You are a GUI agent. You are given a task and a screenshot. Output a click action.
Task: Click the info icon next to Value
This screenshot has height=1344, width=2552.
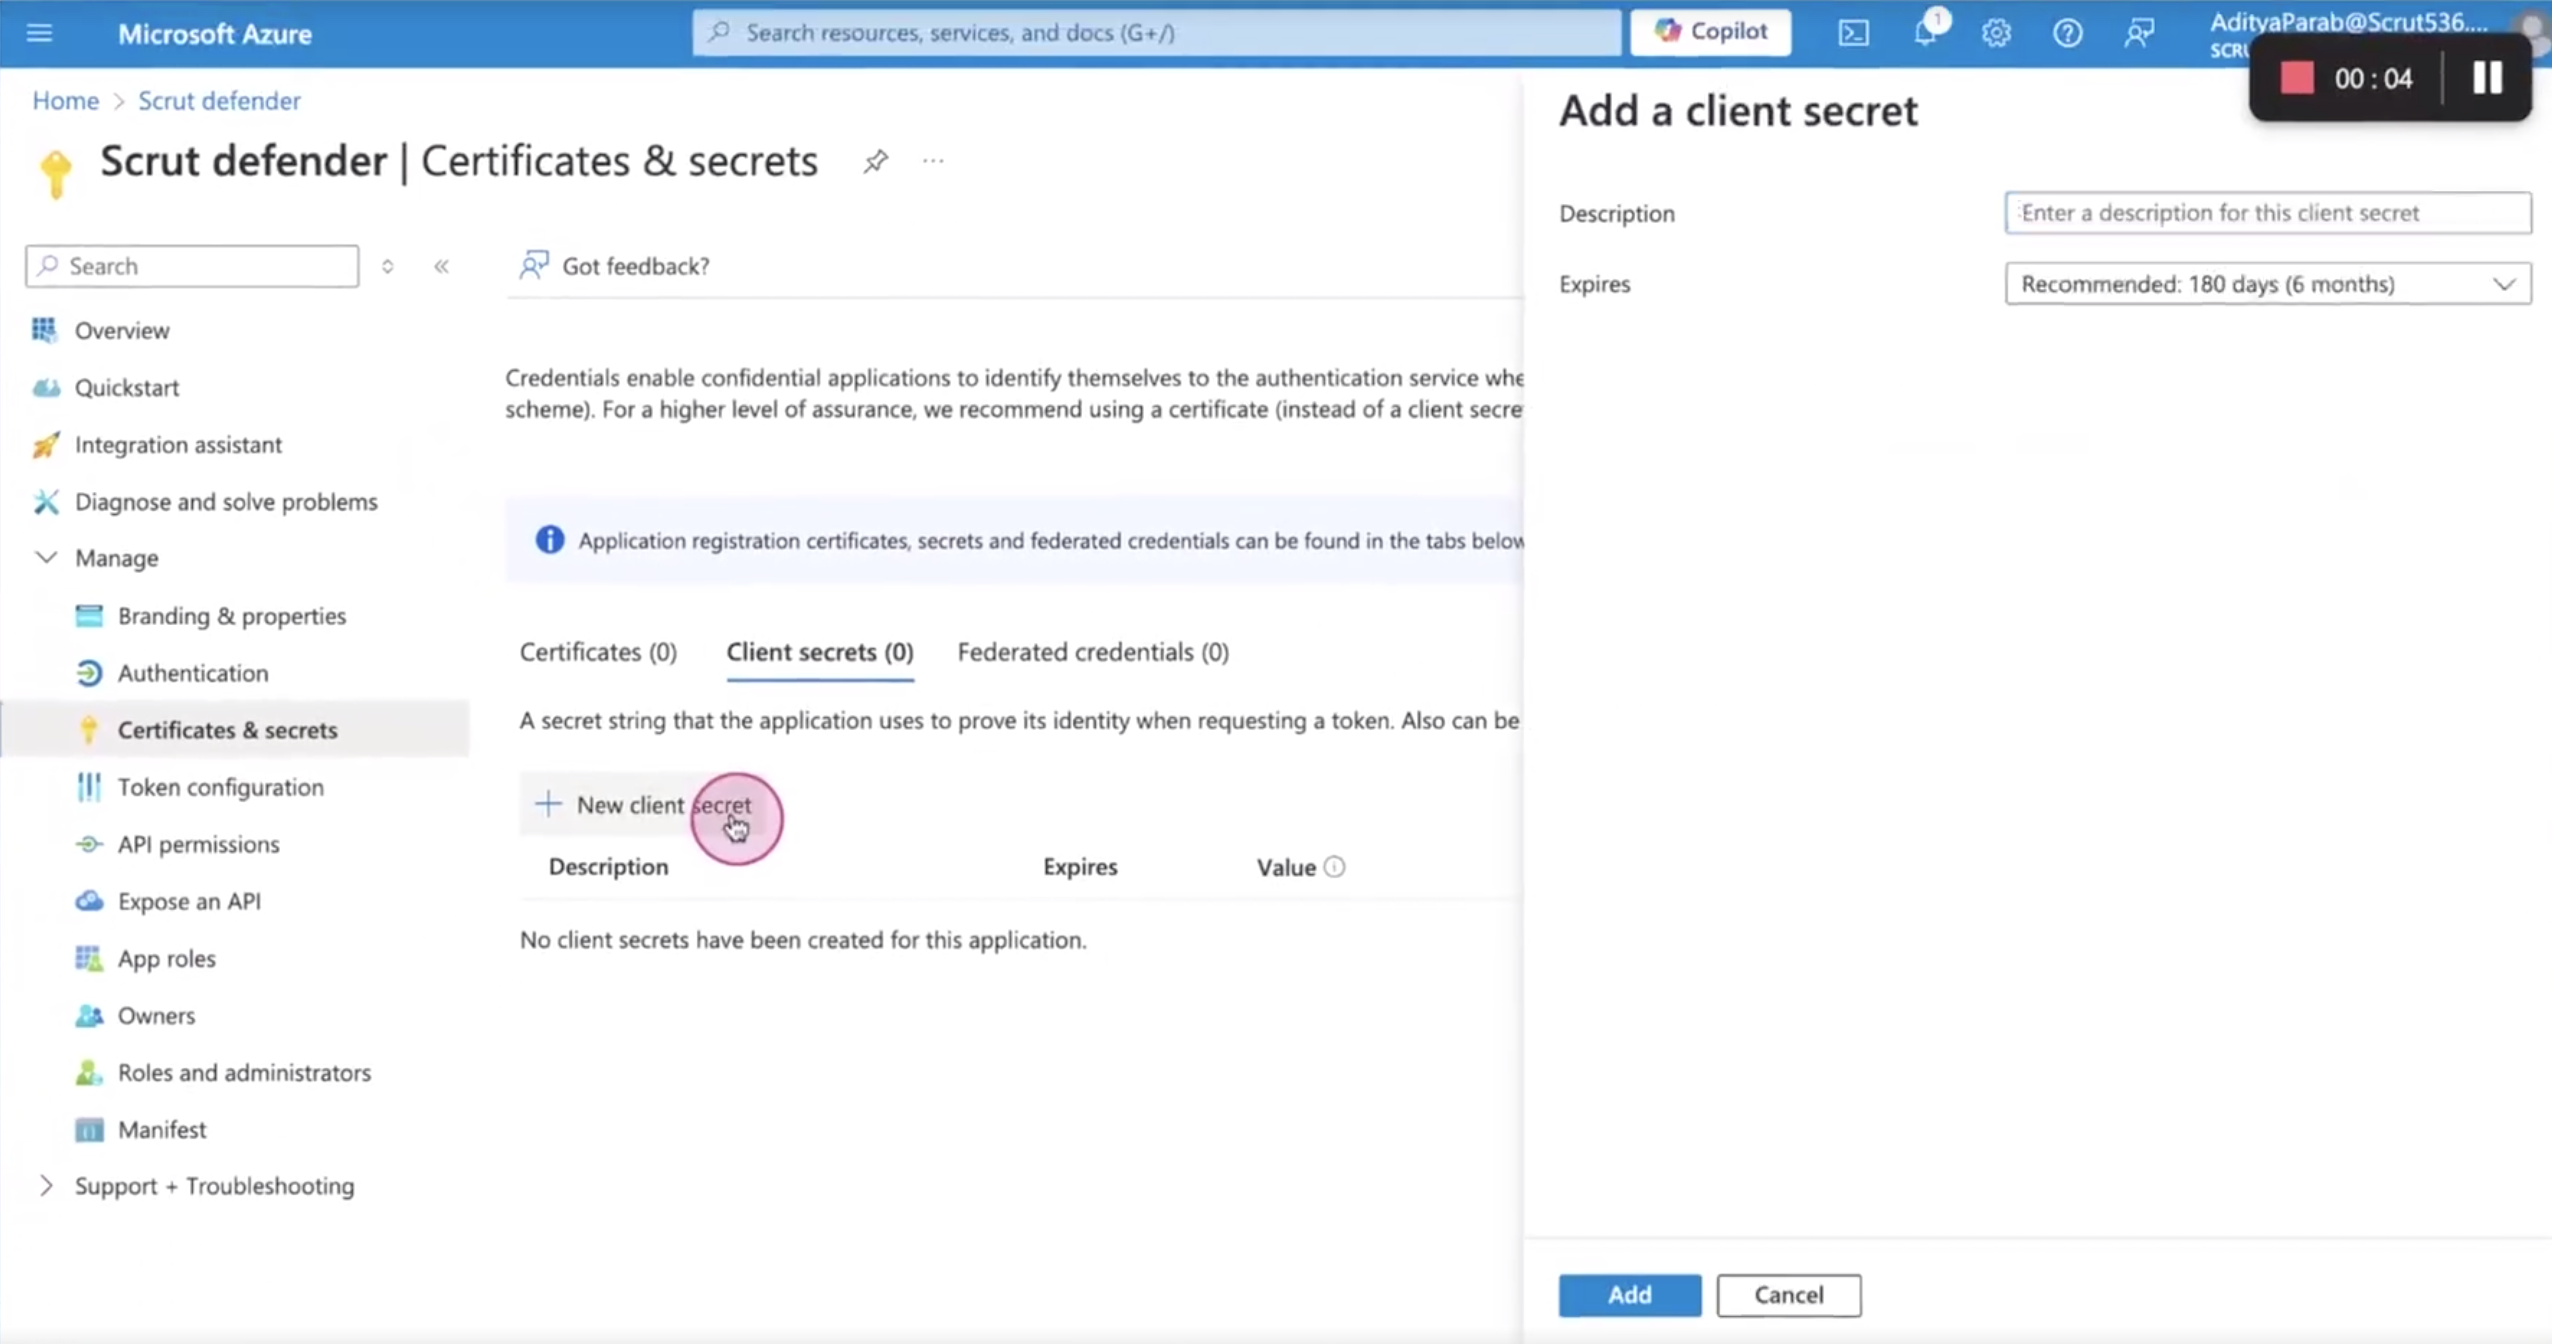[x=1334, y=867]
